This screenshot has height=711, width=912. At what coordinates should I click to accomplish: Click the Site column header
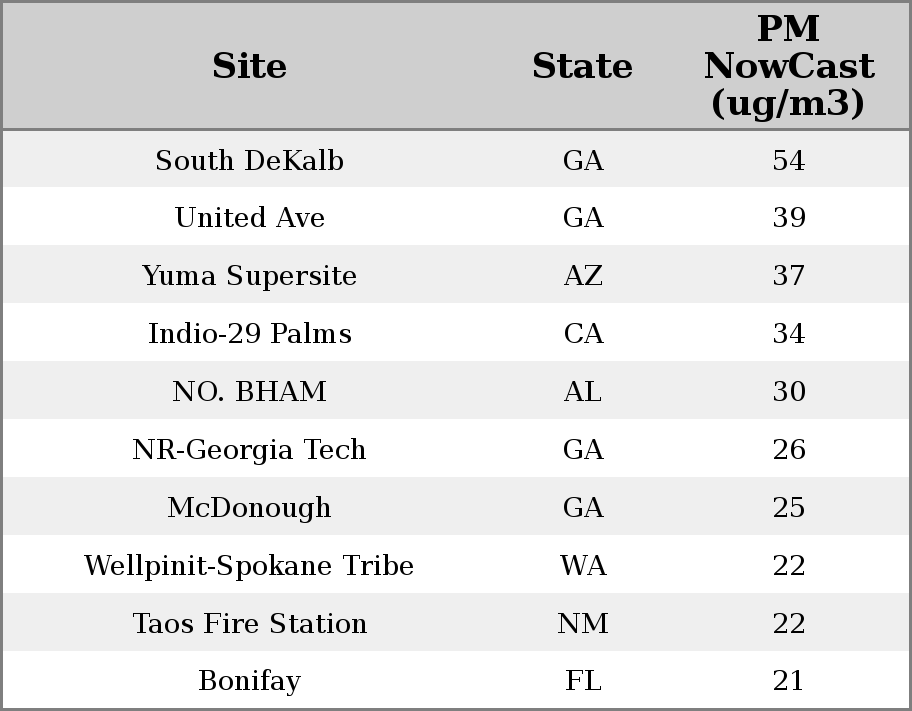249,66
